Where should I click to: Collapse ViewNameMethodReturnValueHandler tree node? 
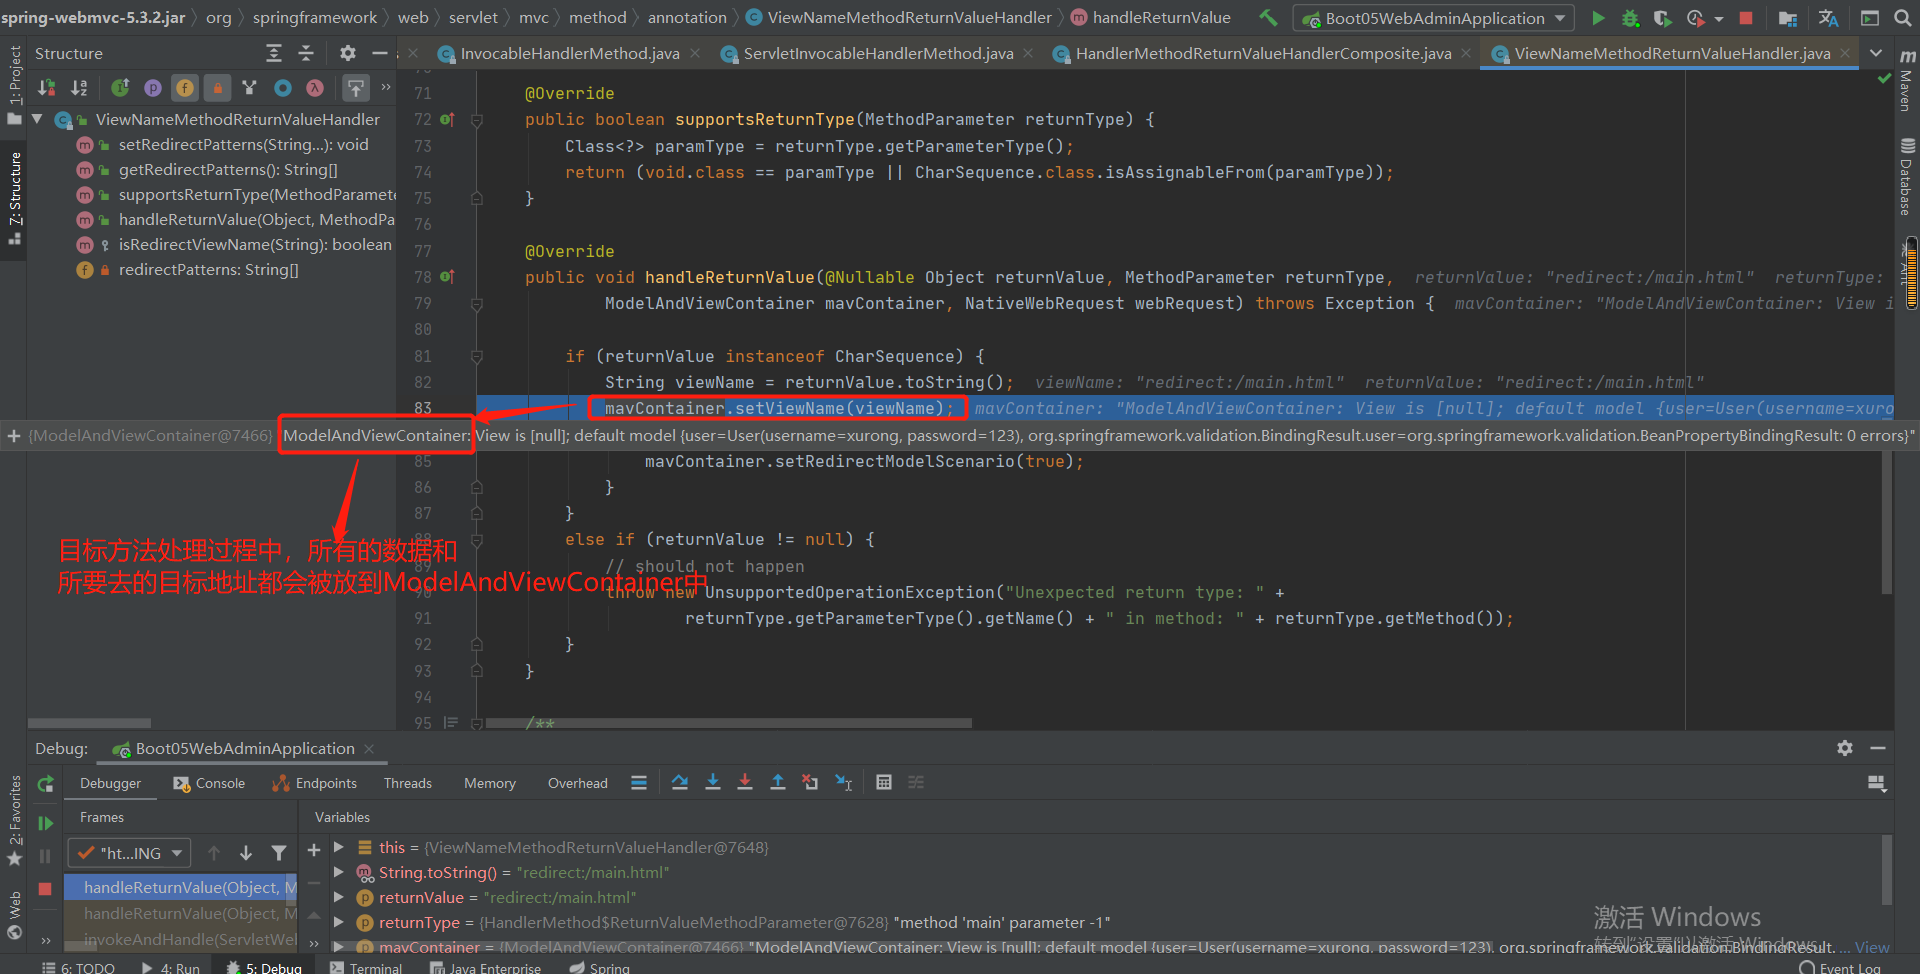[x=37, y=119]
